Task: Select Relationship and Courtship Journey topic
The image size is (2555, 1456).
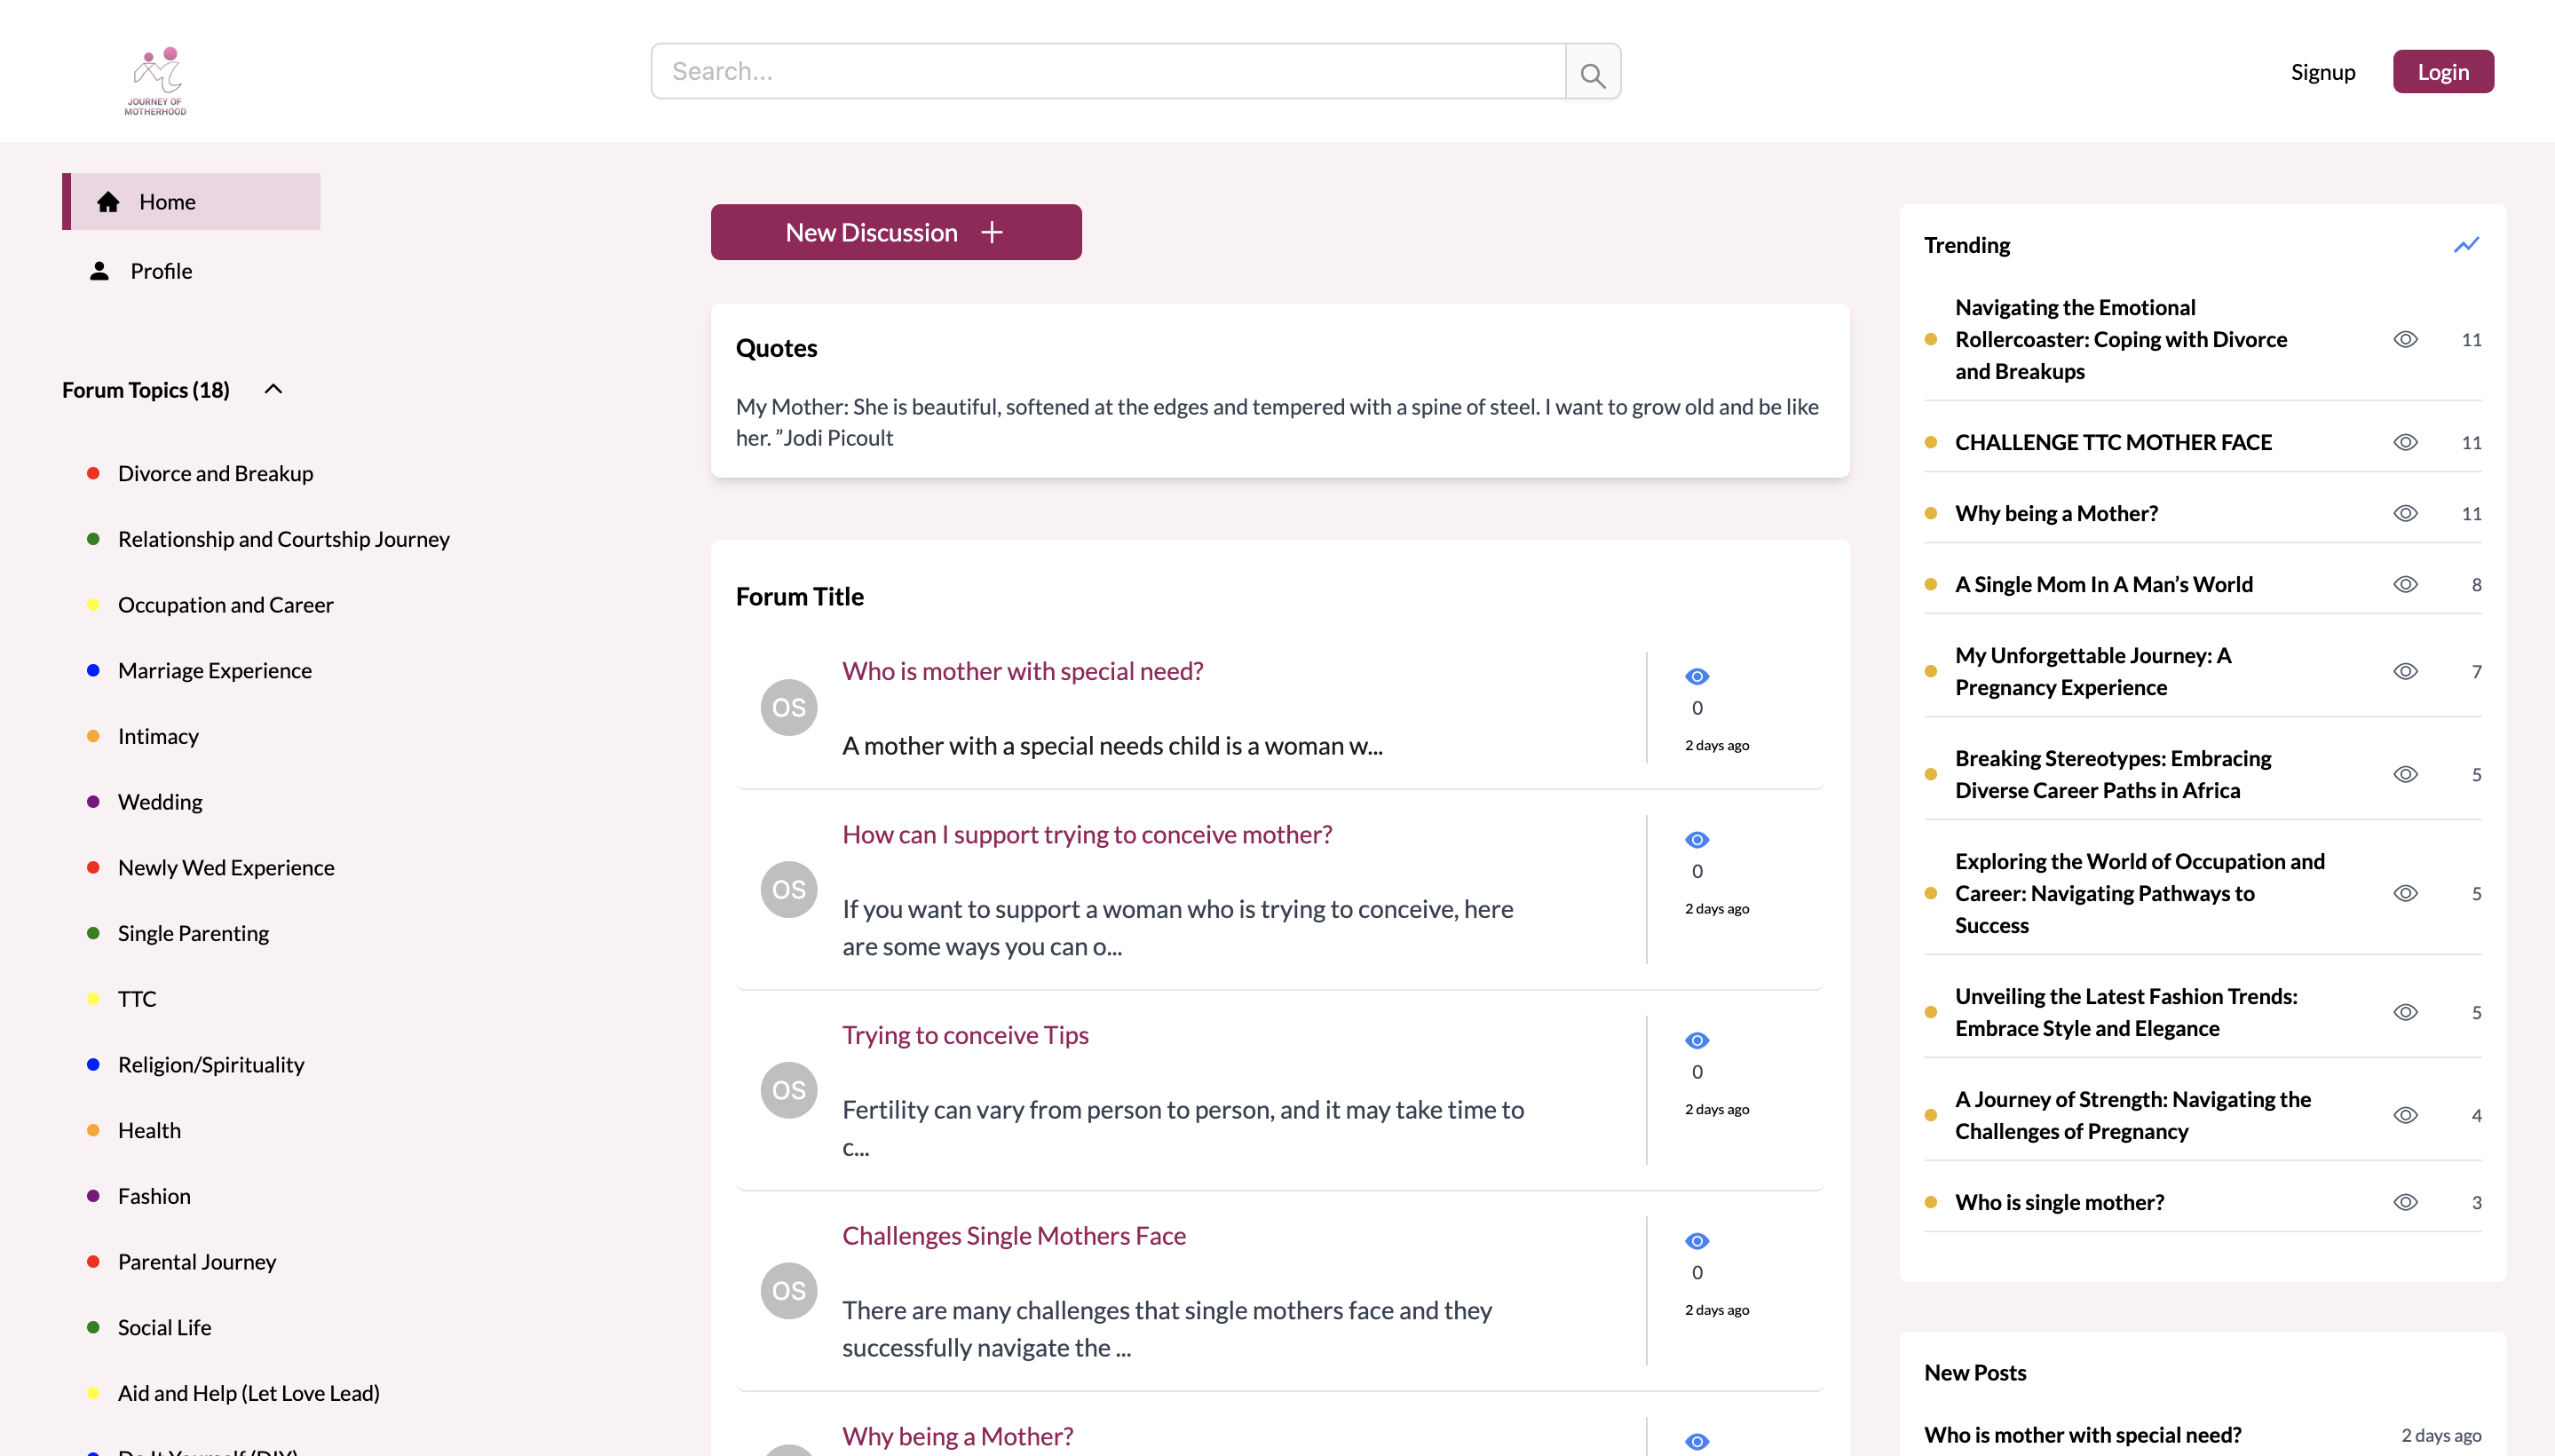Action: coord(283,539)
